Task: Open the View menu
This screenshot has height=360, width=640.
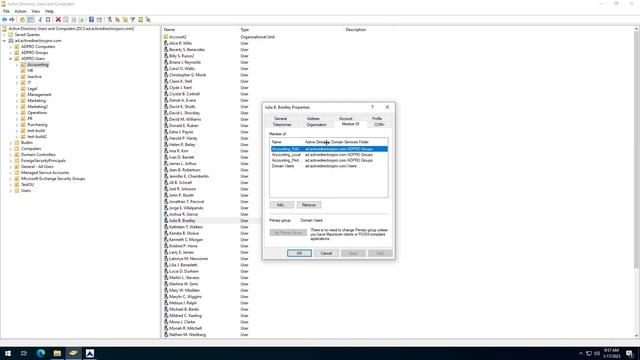Action: [x=36, y=11]
